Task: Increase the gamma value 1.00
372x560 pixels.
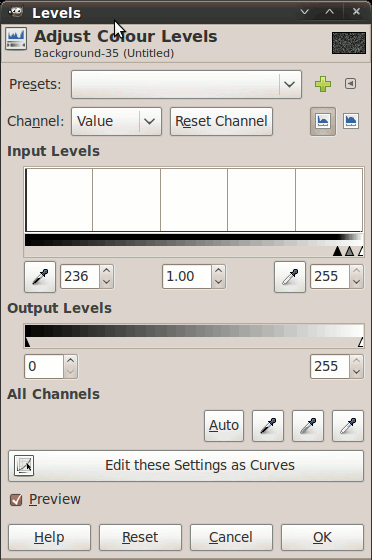Action: pos(218,271)
